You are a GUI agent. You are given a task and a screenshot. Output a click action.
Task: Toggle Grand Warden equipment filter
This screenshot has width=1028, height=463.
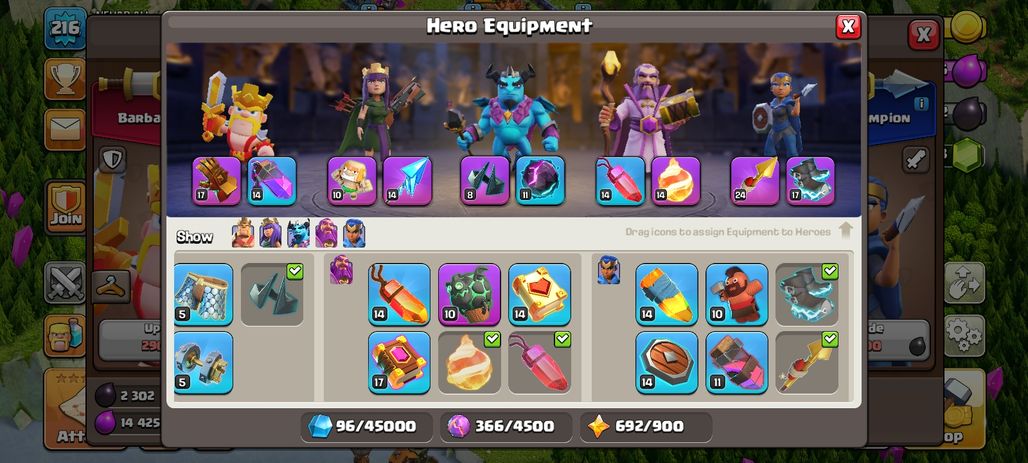[326, 233]
